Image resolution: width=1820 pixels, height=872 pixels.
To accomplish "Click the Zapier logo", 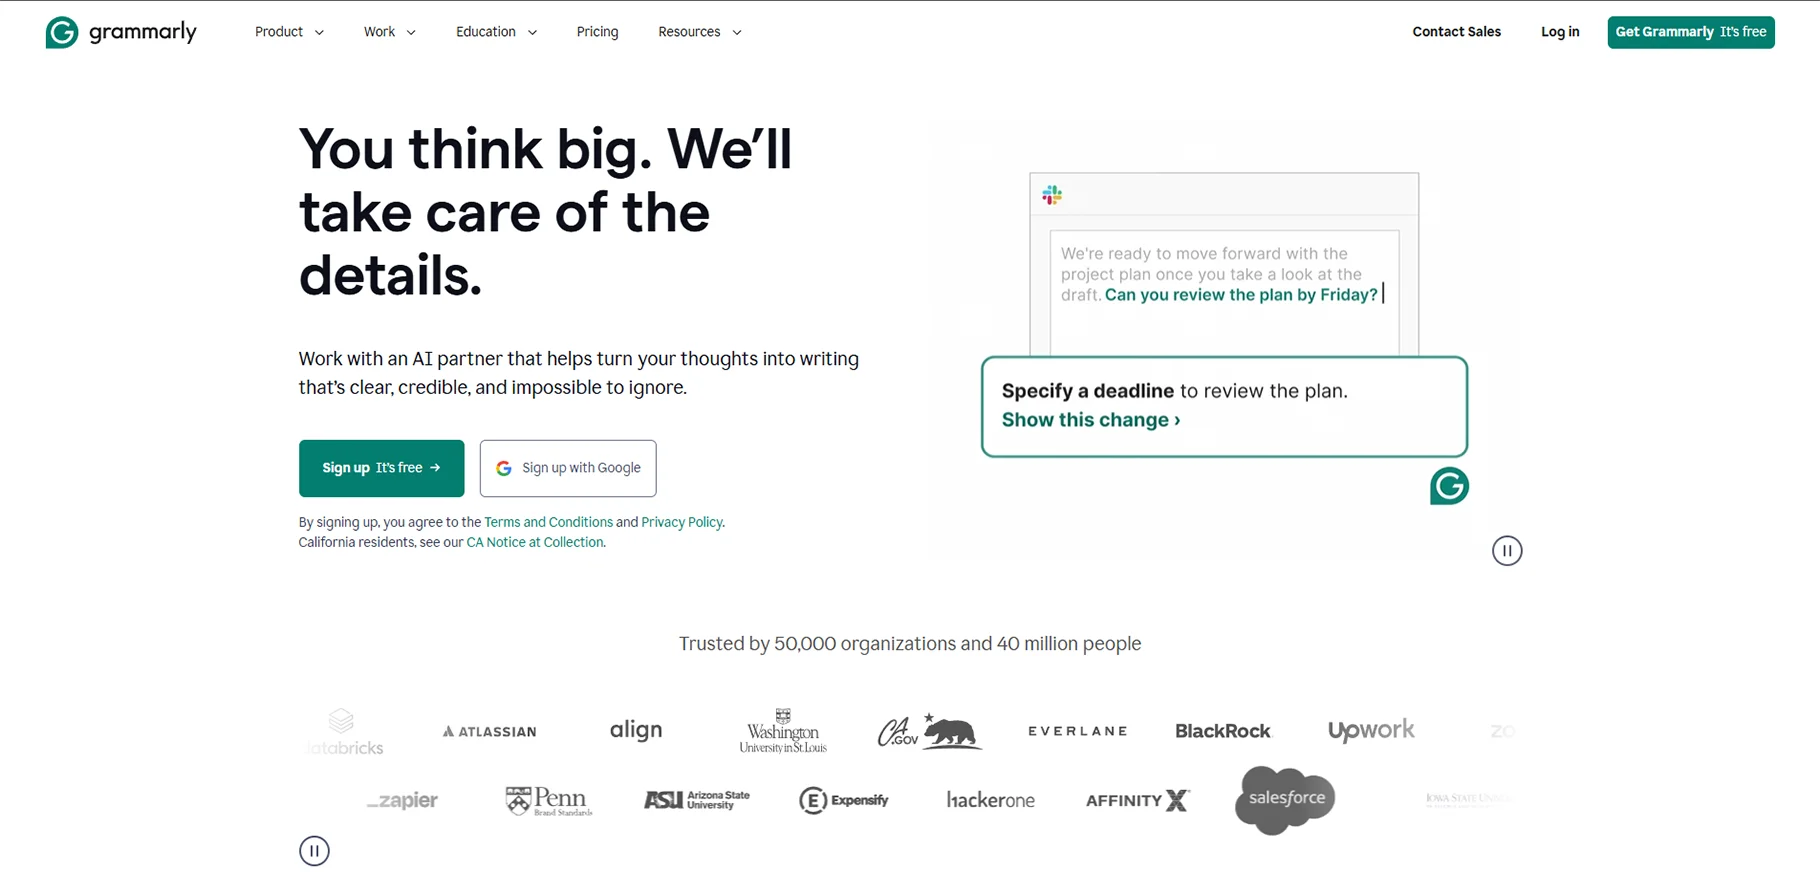I will click(402, 800).
